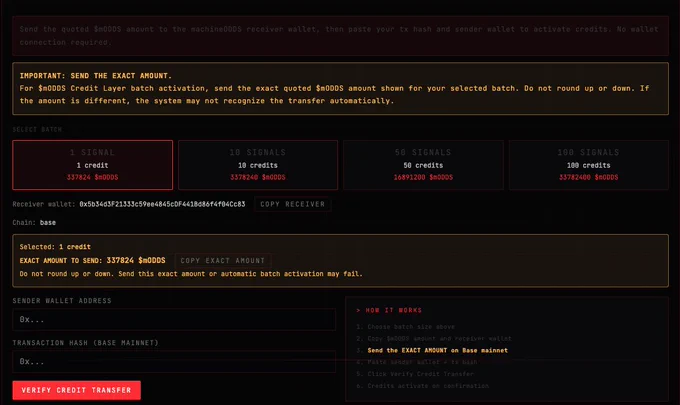Click the 'How It Works' heading
This screenshot has width=680, height=405.
(389, 310)
